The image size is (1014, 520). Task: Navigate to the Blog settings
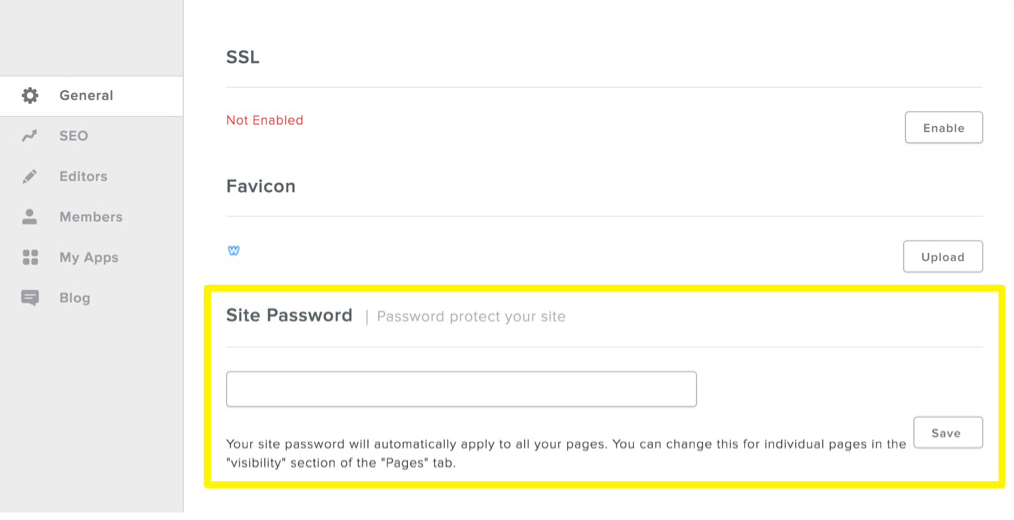click(75, 298)
